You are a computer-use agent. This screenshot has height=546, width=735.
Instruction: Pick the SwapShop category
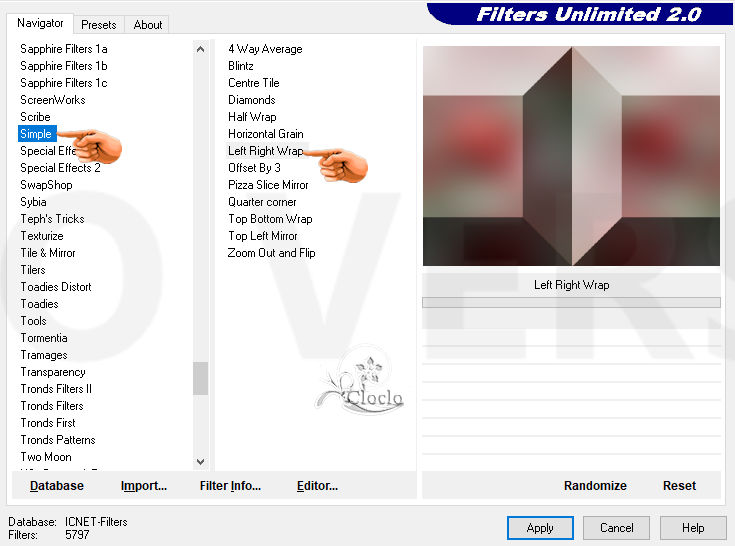pyautogui.click(x=46, y=185)
